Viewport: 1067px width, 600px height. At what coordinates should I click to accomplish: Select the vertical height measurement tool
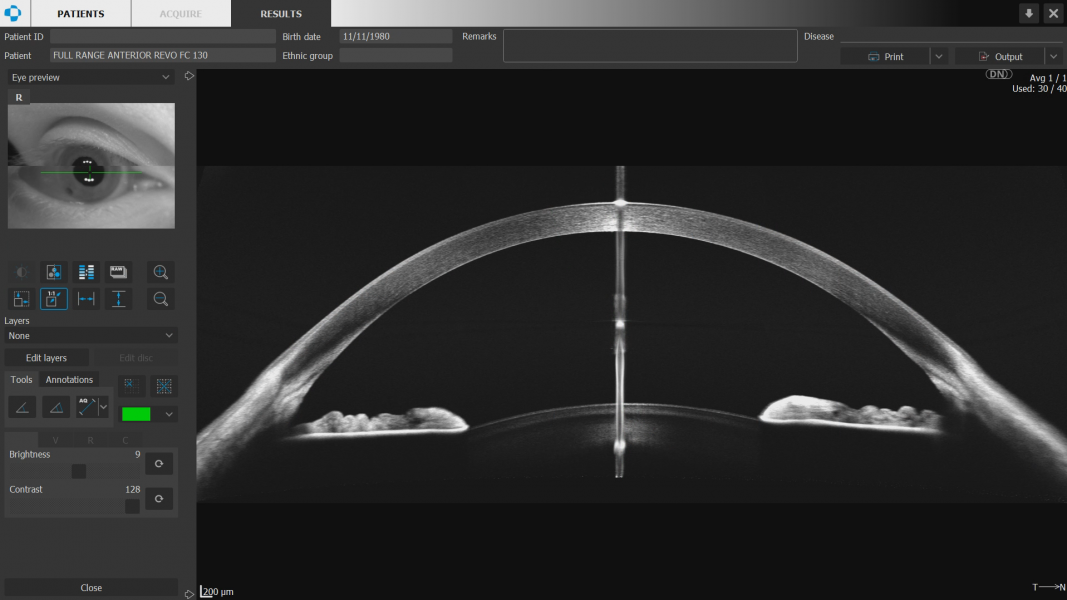point(119,299)
